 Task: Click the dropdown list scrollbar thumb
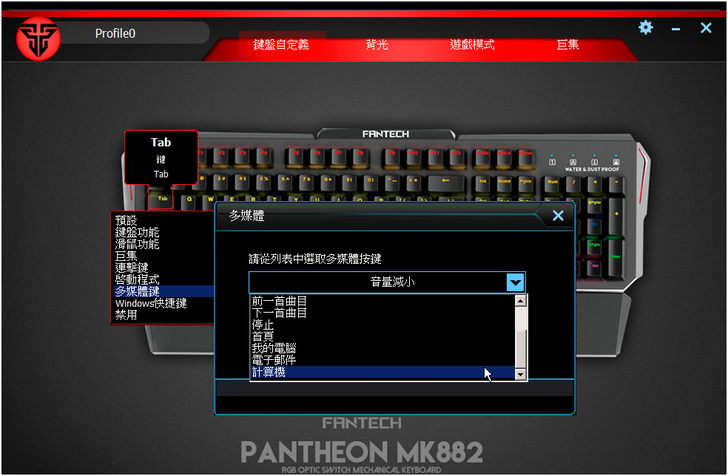520,349
